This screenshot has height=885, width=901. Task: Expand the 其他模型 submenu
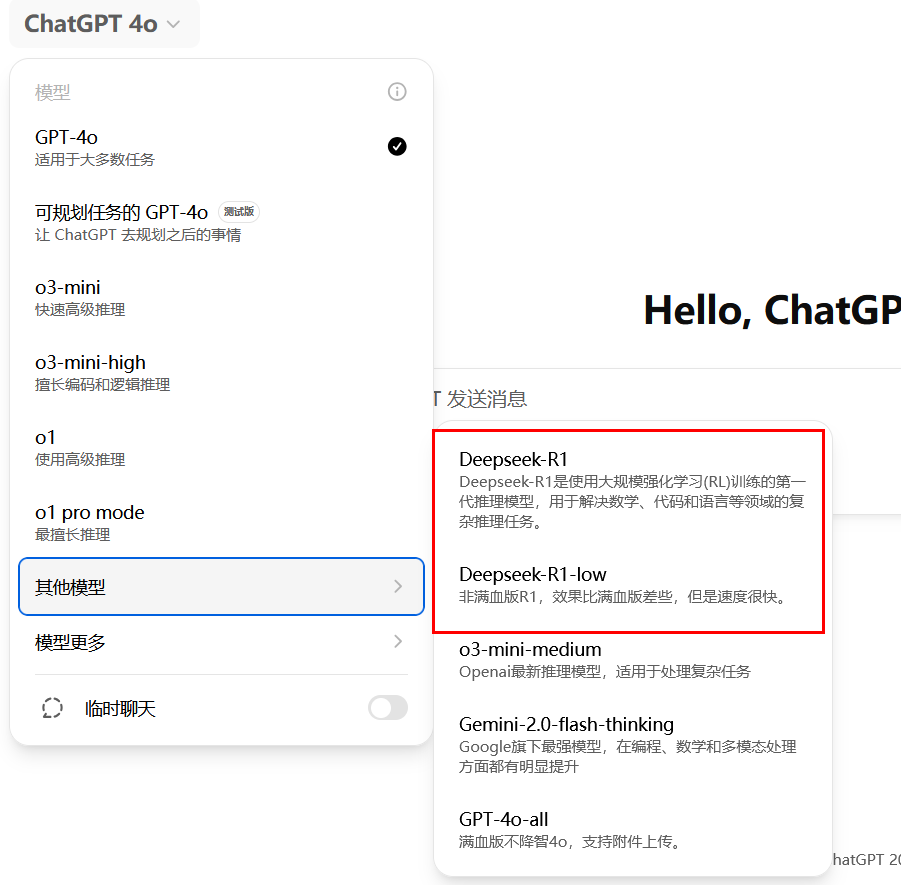[x=221, y=587]
